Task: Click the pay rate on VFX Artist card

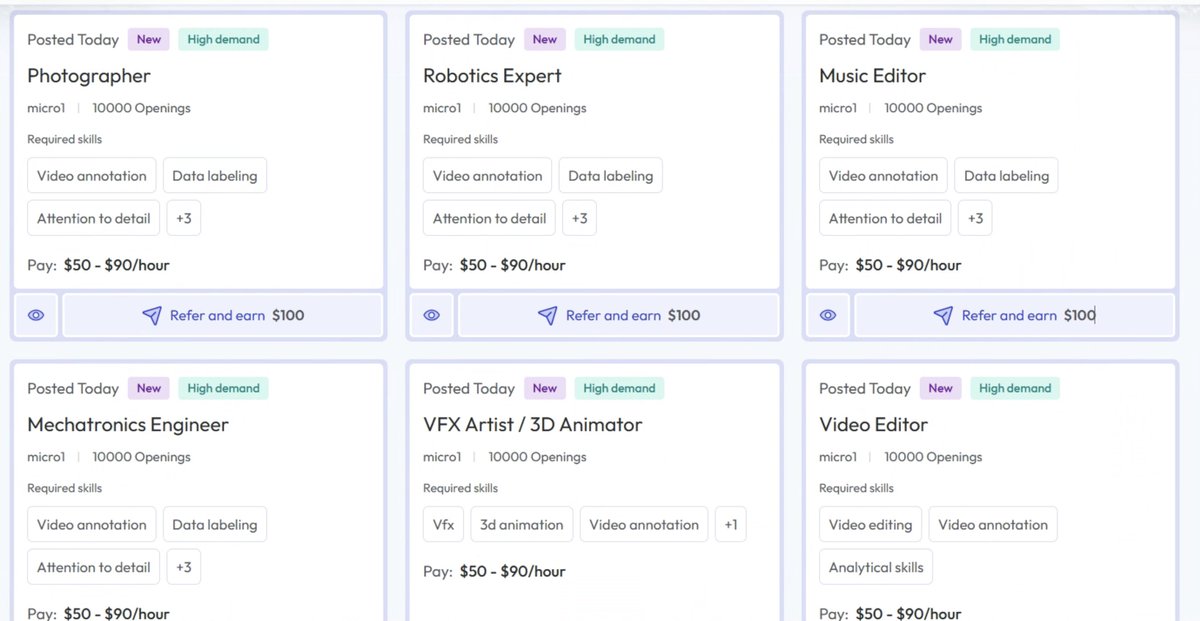Action: click(512, 572)
